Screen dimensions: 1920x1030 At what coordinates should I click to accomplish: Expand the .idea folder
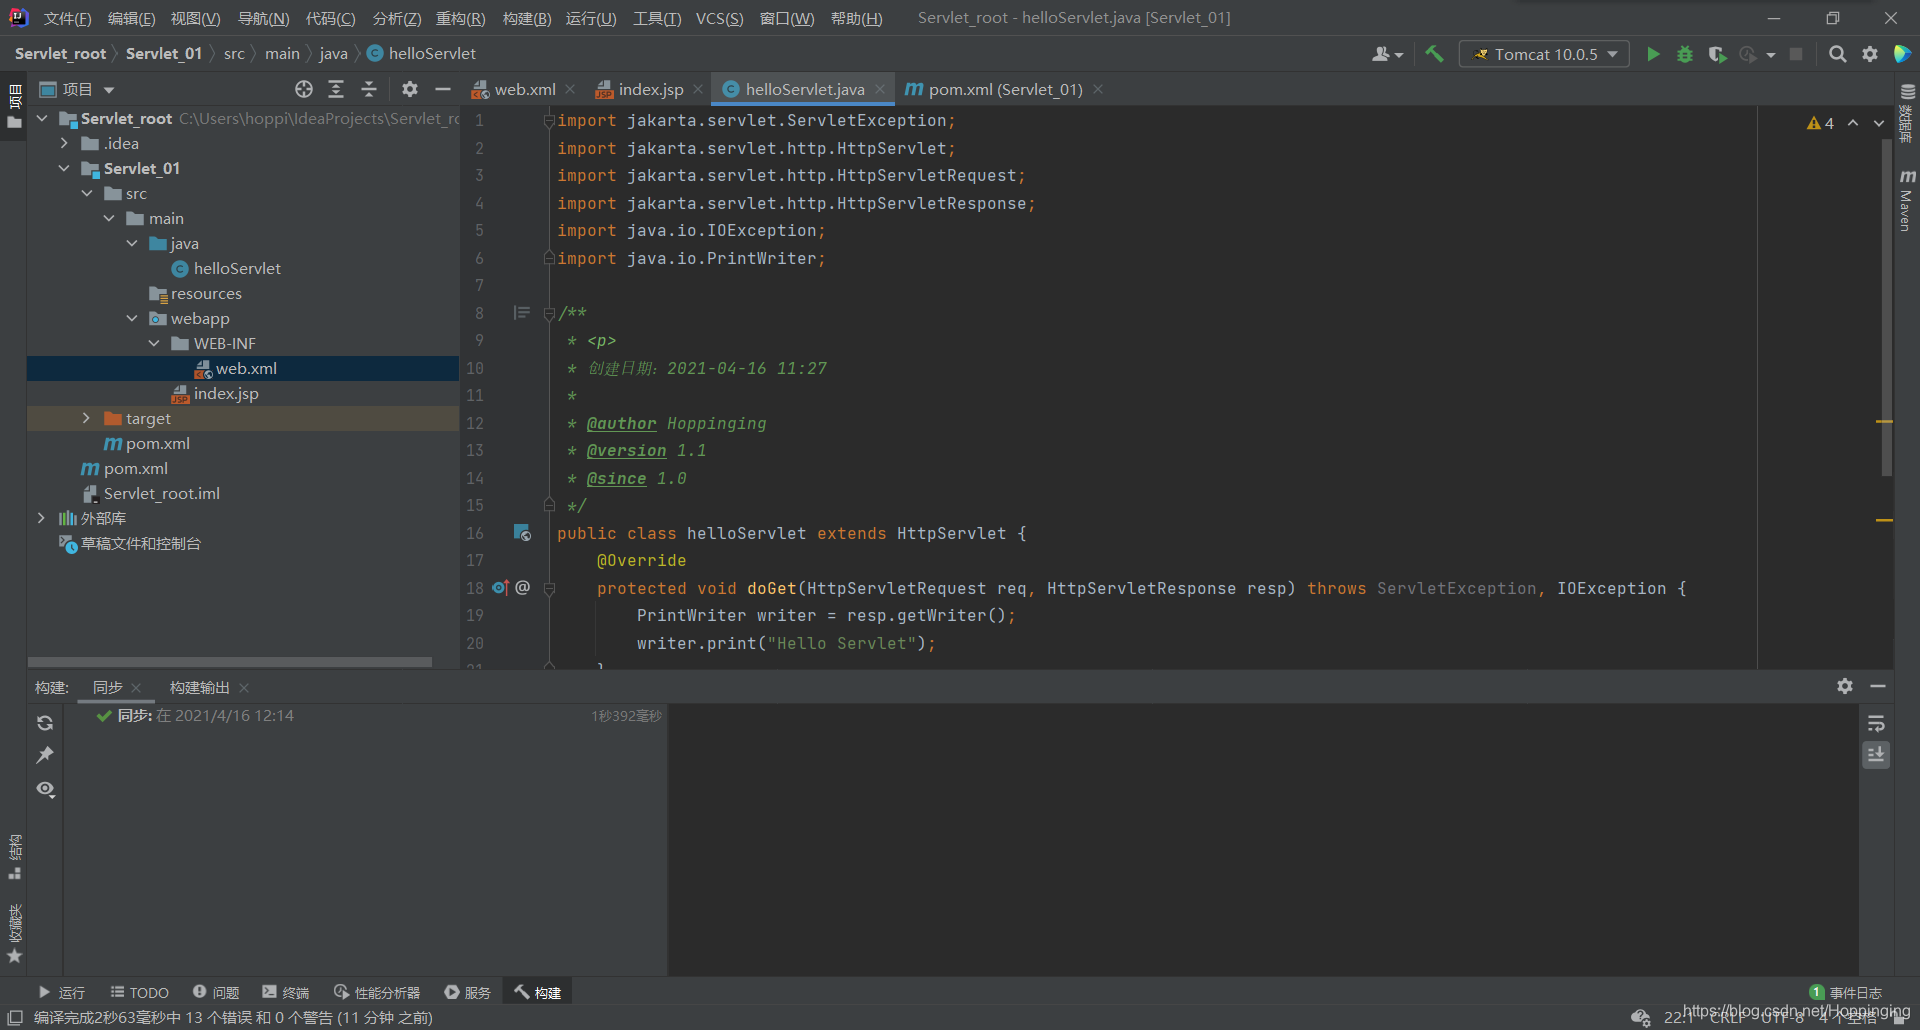[x=64, y=143]
